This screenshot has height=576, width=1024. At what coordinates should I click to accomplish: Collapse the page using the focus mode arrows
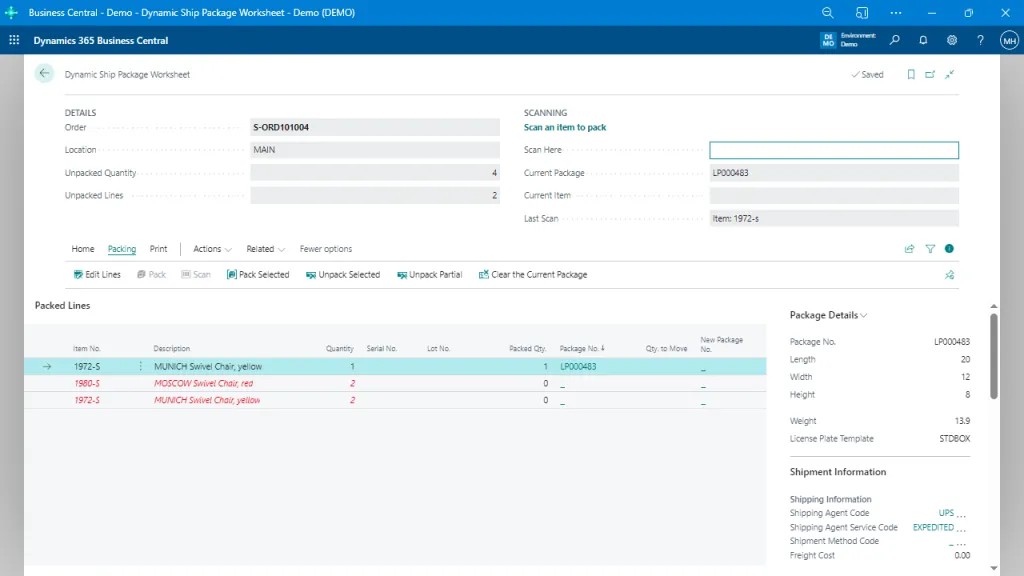[950, 74]
